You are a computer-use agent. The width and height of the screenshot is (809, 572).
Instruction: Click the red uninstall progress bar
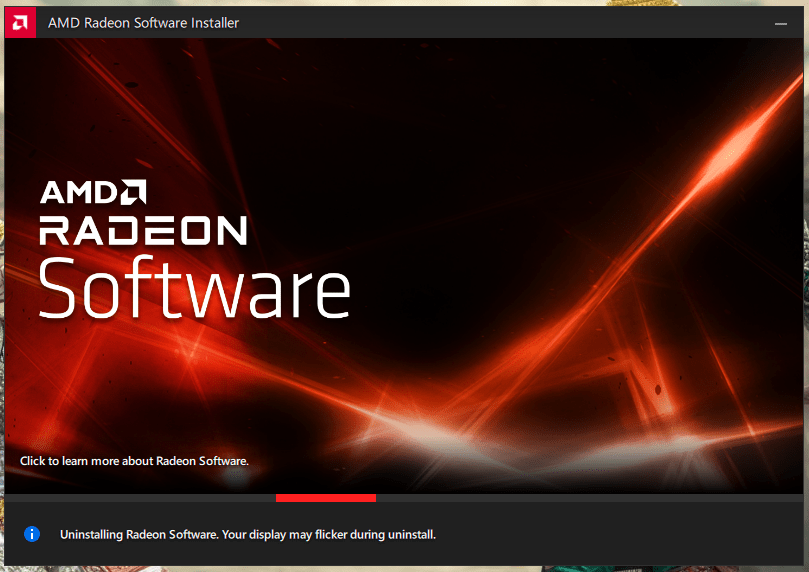tap(326, 498)
